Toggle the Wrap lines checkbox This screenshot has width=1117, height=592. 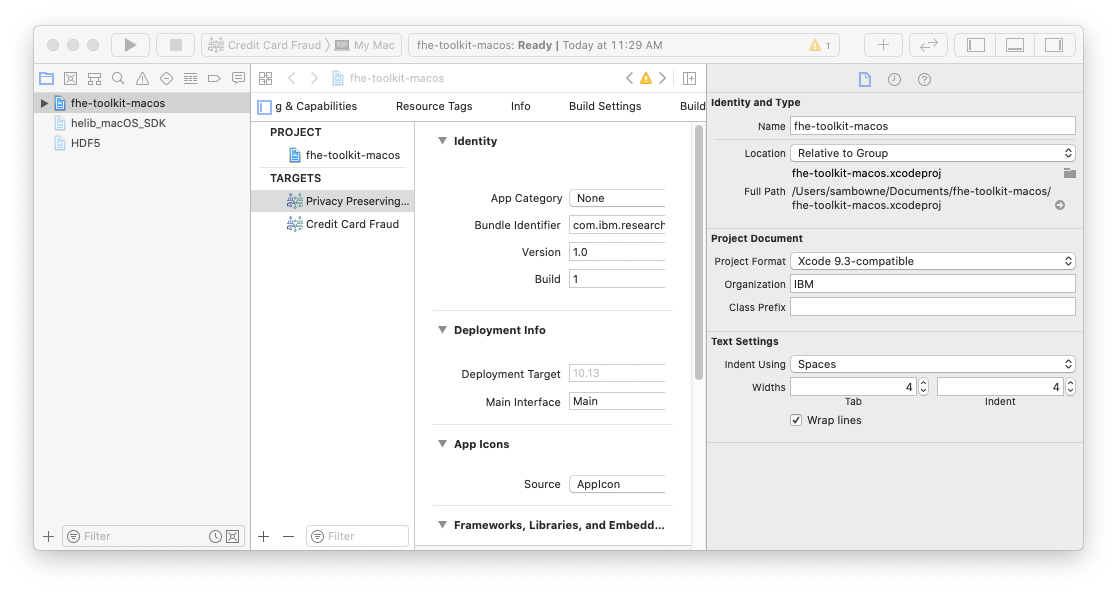(x=796, y=420)
